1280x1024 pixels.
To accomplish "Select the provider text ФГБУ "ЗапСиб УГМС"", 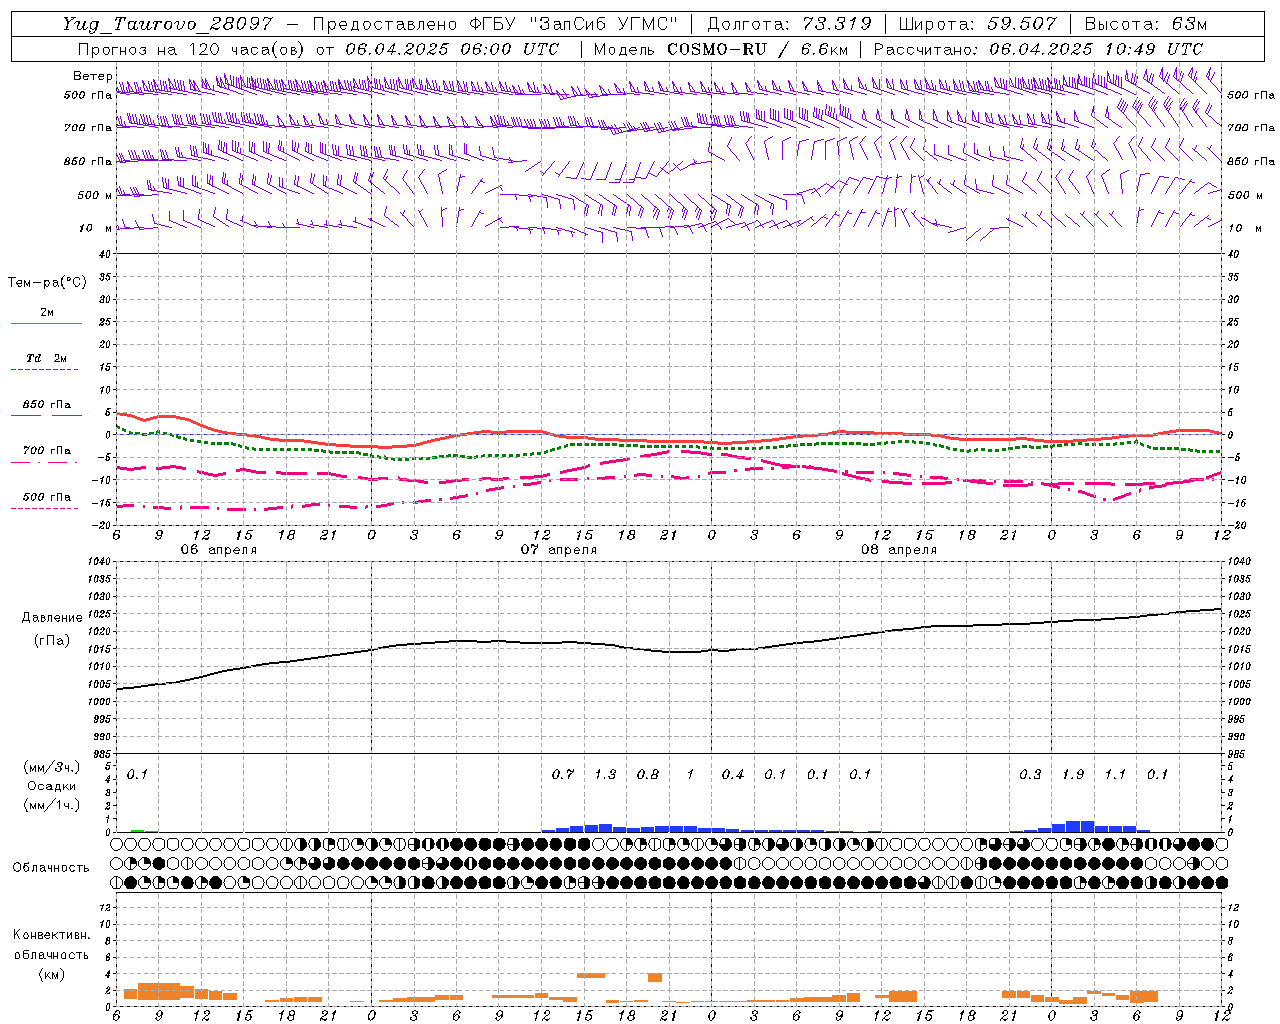I will click(573, 24).
